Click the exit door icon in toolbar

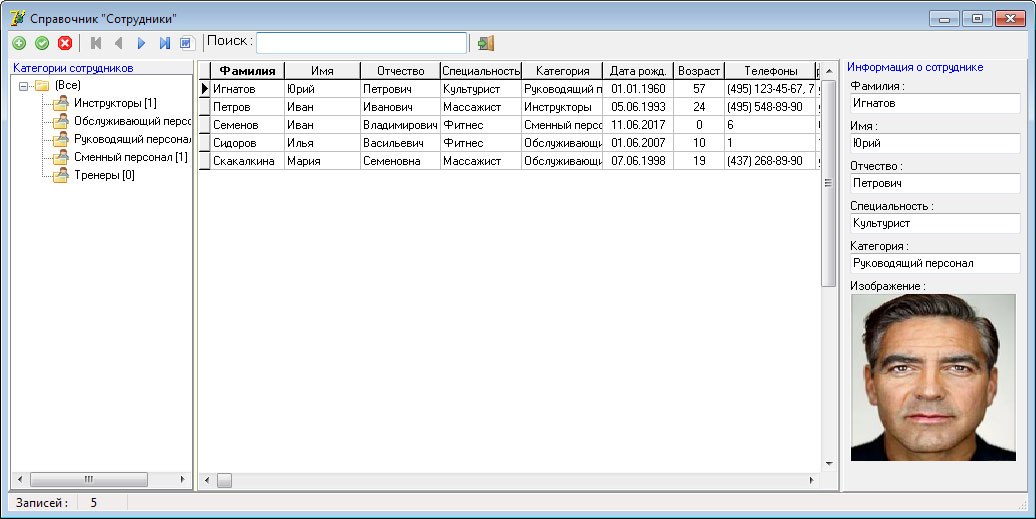(x=486, y=43)
